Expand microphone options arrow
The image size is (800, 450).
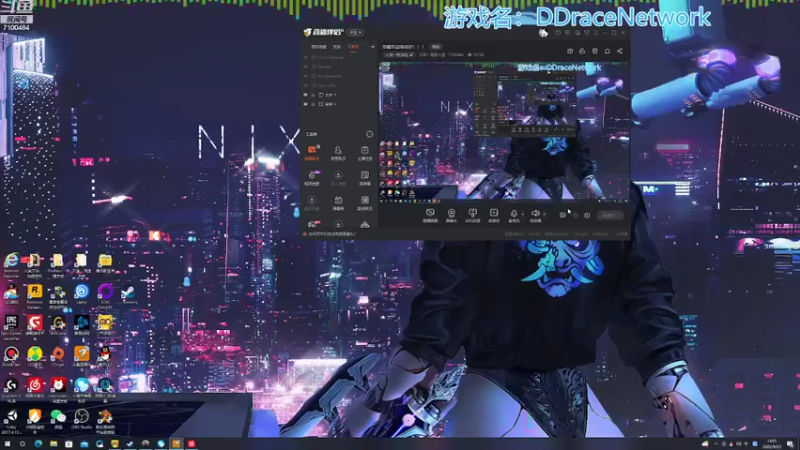point(523,214)
